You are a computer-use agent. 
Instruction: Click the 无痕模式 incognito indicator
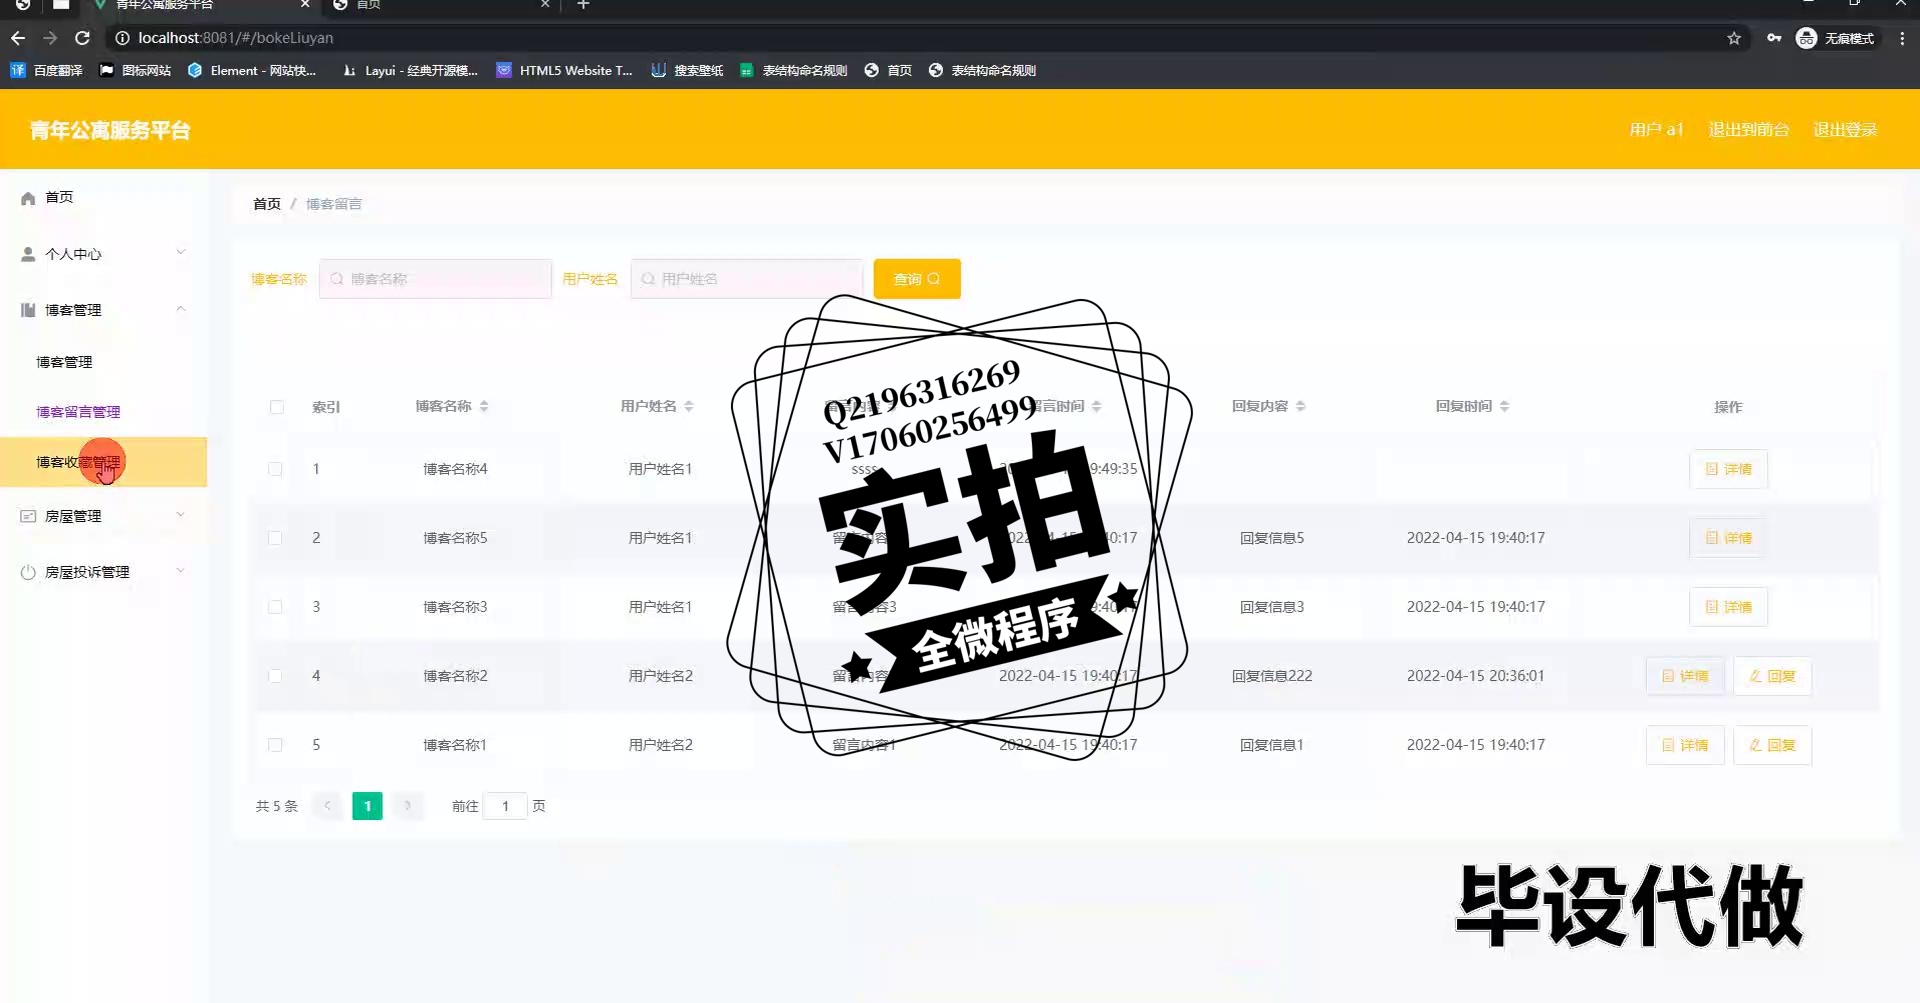tap(1835, 38)
